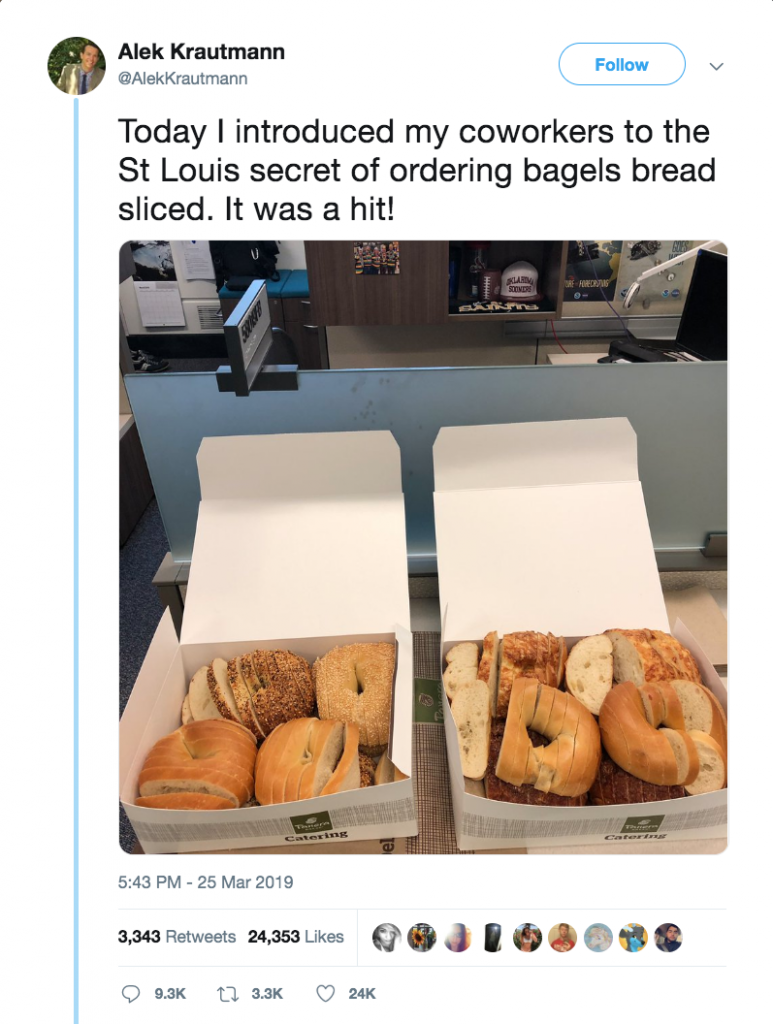
Task: Click Alek Krautmann's profile avatar
Action: click(76, 65)
